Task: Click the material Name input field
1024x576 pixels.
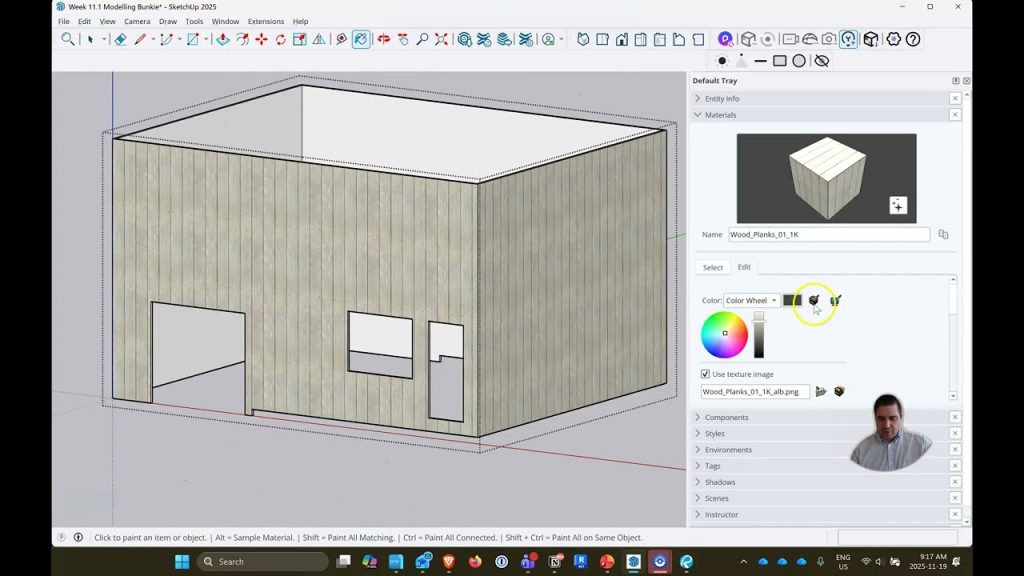Action: pos(828,235)
